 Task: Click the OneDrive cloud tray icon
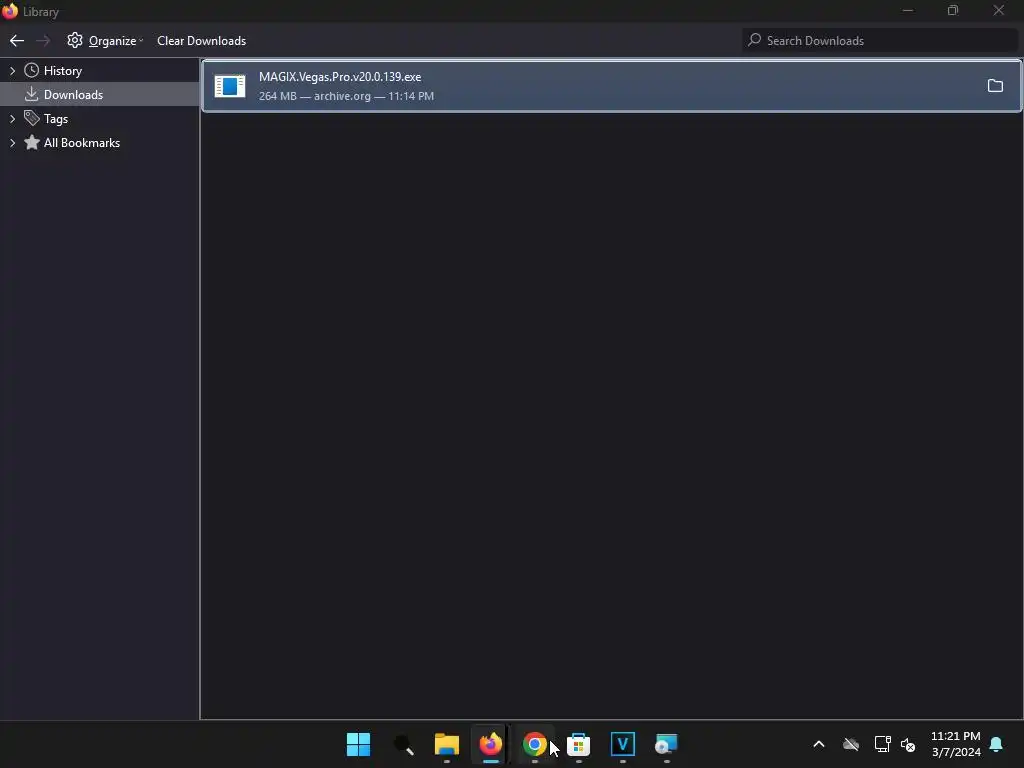coord(851,744)
